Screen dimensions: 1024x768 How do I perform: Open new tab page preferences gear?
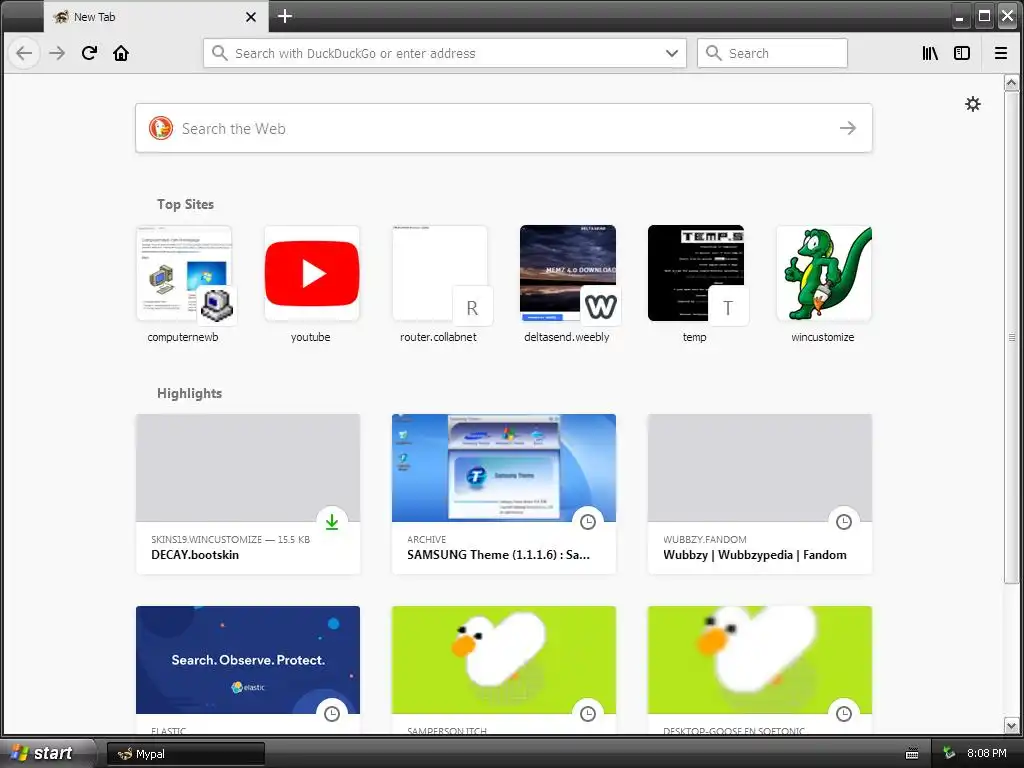tap(973, 104)
